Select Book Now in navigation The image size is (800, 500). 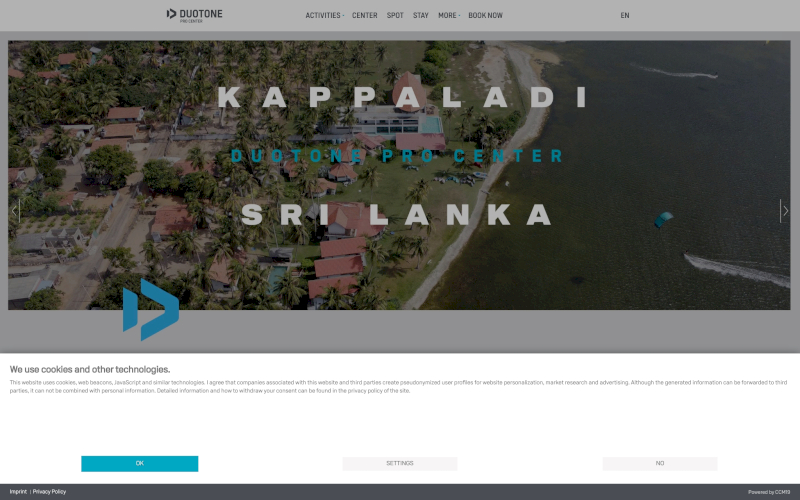pos(485,15)
